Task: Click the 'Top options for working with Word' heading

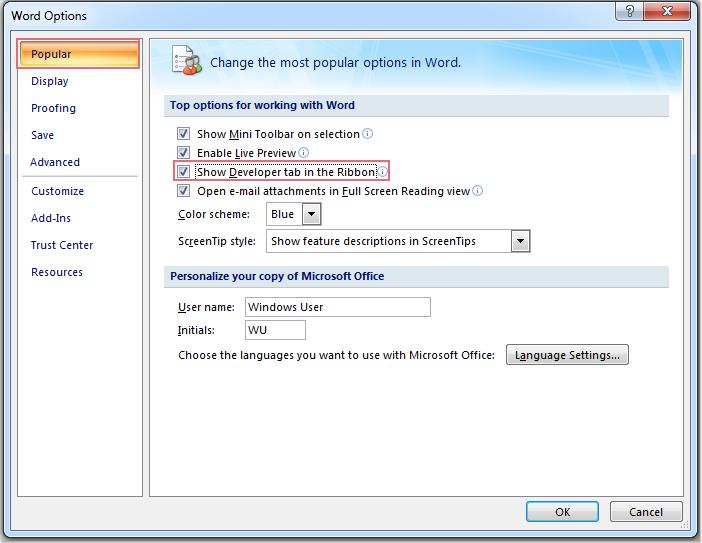Action: point(262,105)
